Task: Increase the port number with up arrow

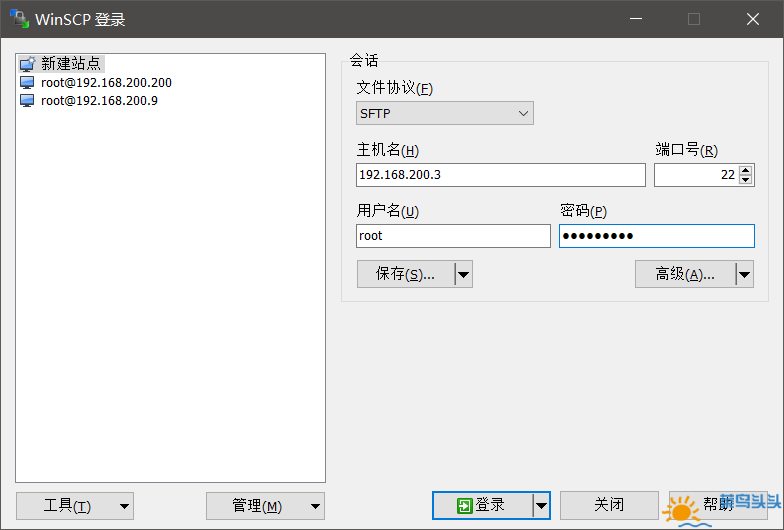Action: point(745,170)
